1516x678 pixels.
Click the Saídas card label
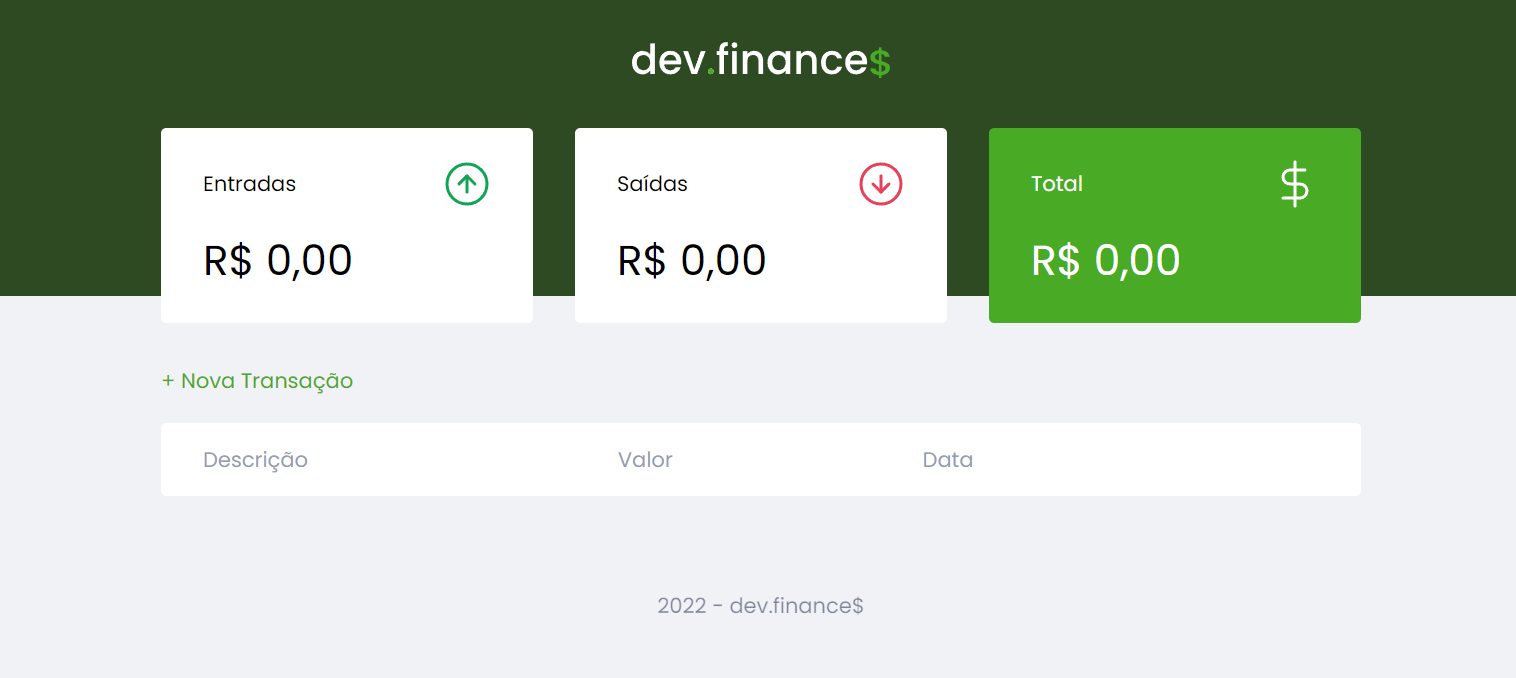pos(652,184)
